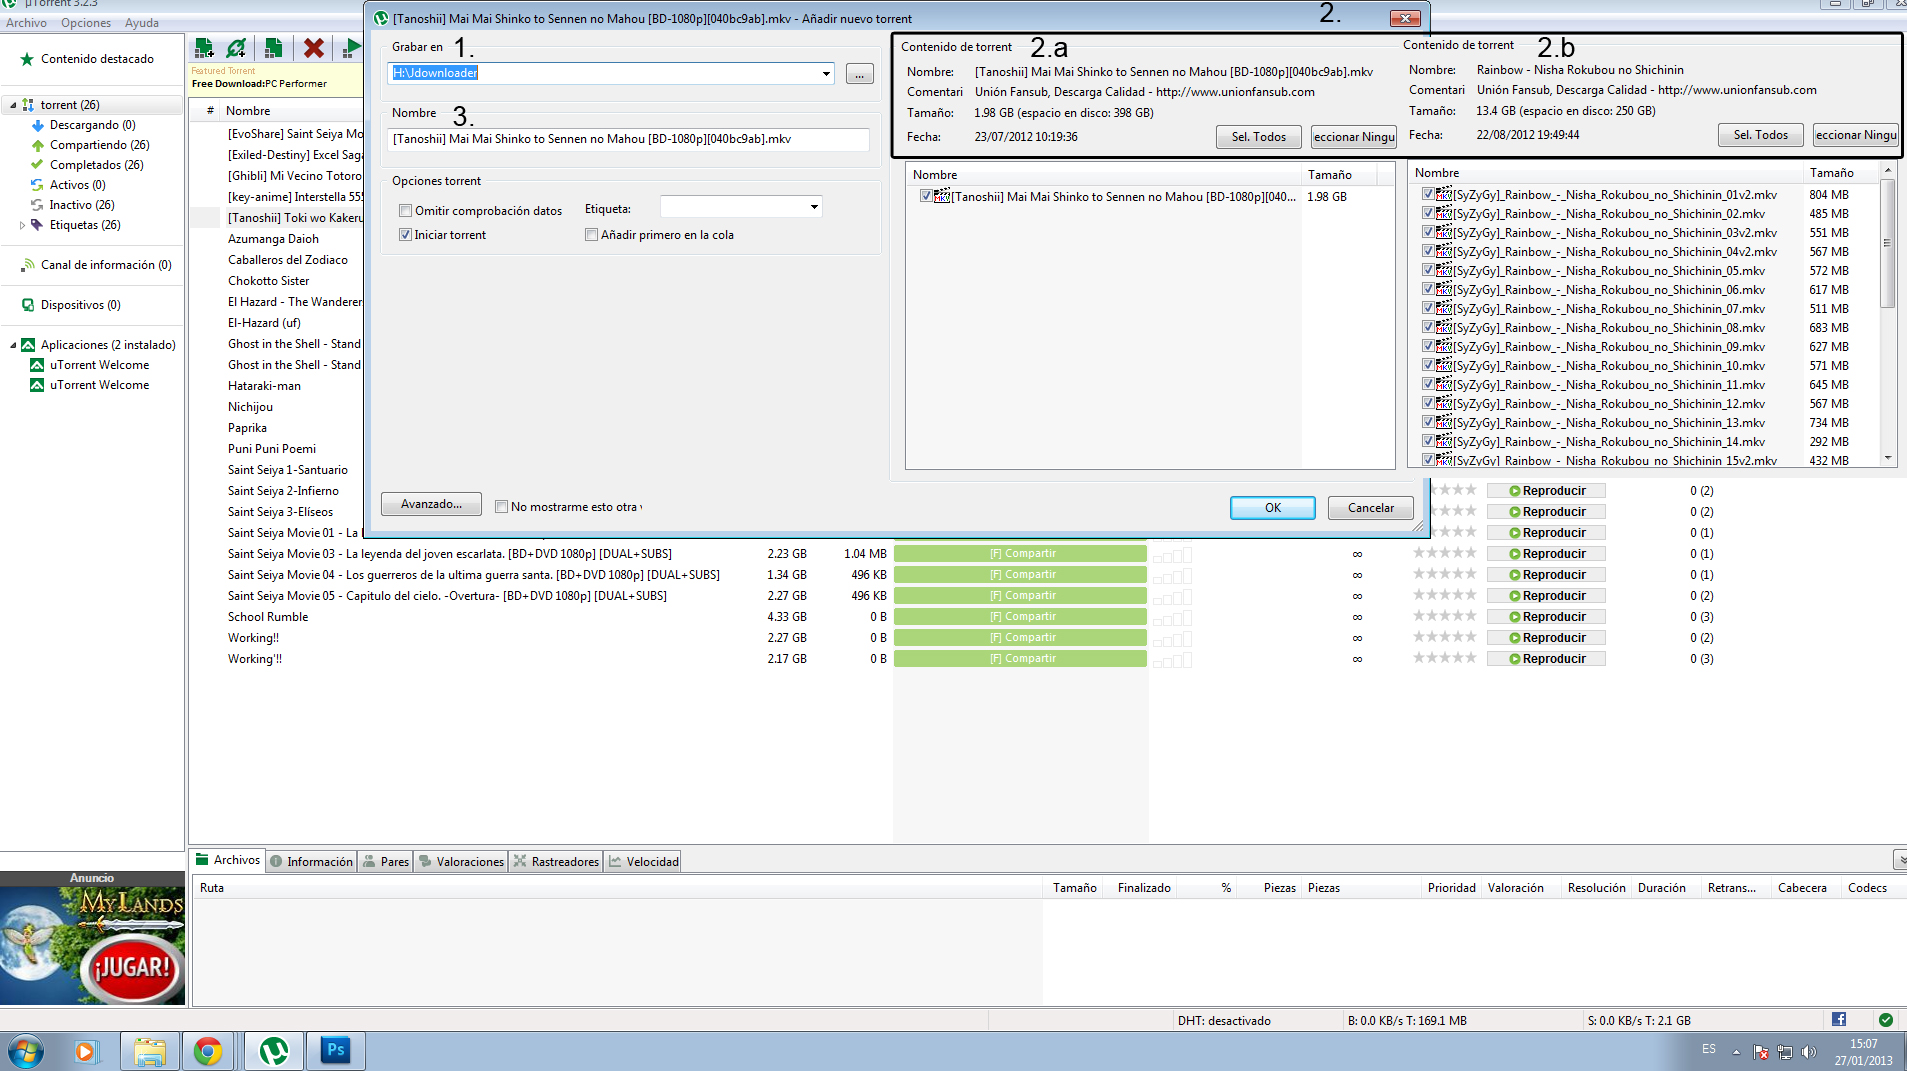
Task: Open the Etiqueta dropdown
Action: [816, 206]
